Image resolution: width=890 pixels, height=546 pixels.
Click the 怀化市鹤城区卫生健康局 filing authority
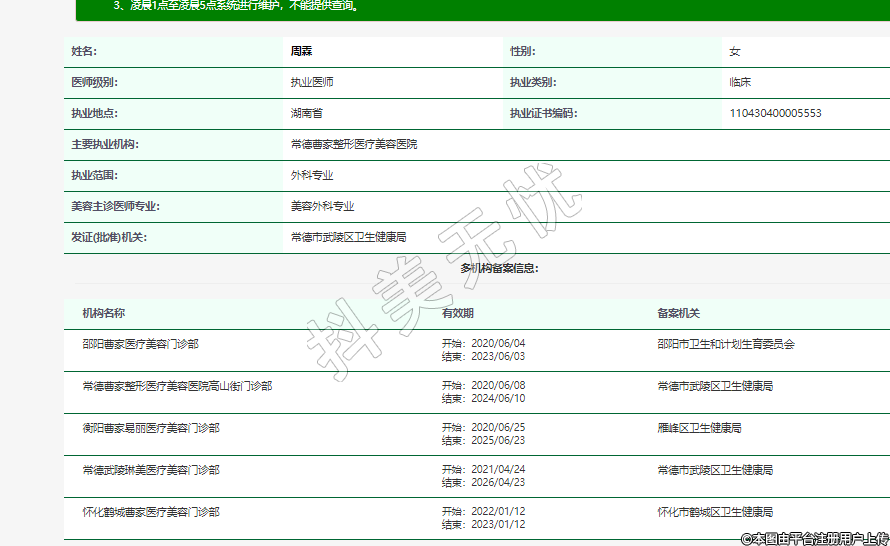(715, 511)
